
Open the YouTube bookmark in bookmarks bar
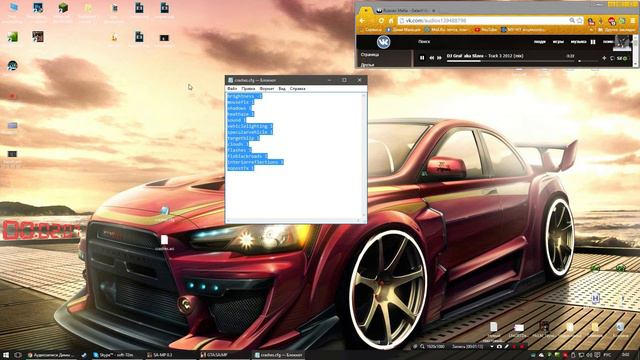(x=486, y=30)
